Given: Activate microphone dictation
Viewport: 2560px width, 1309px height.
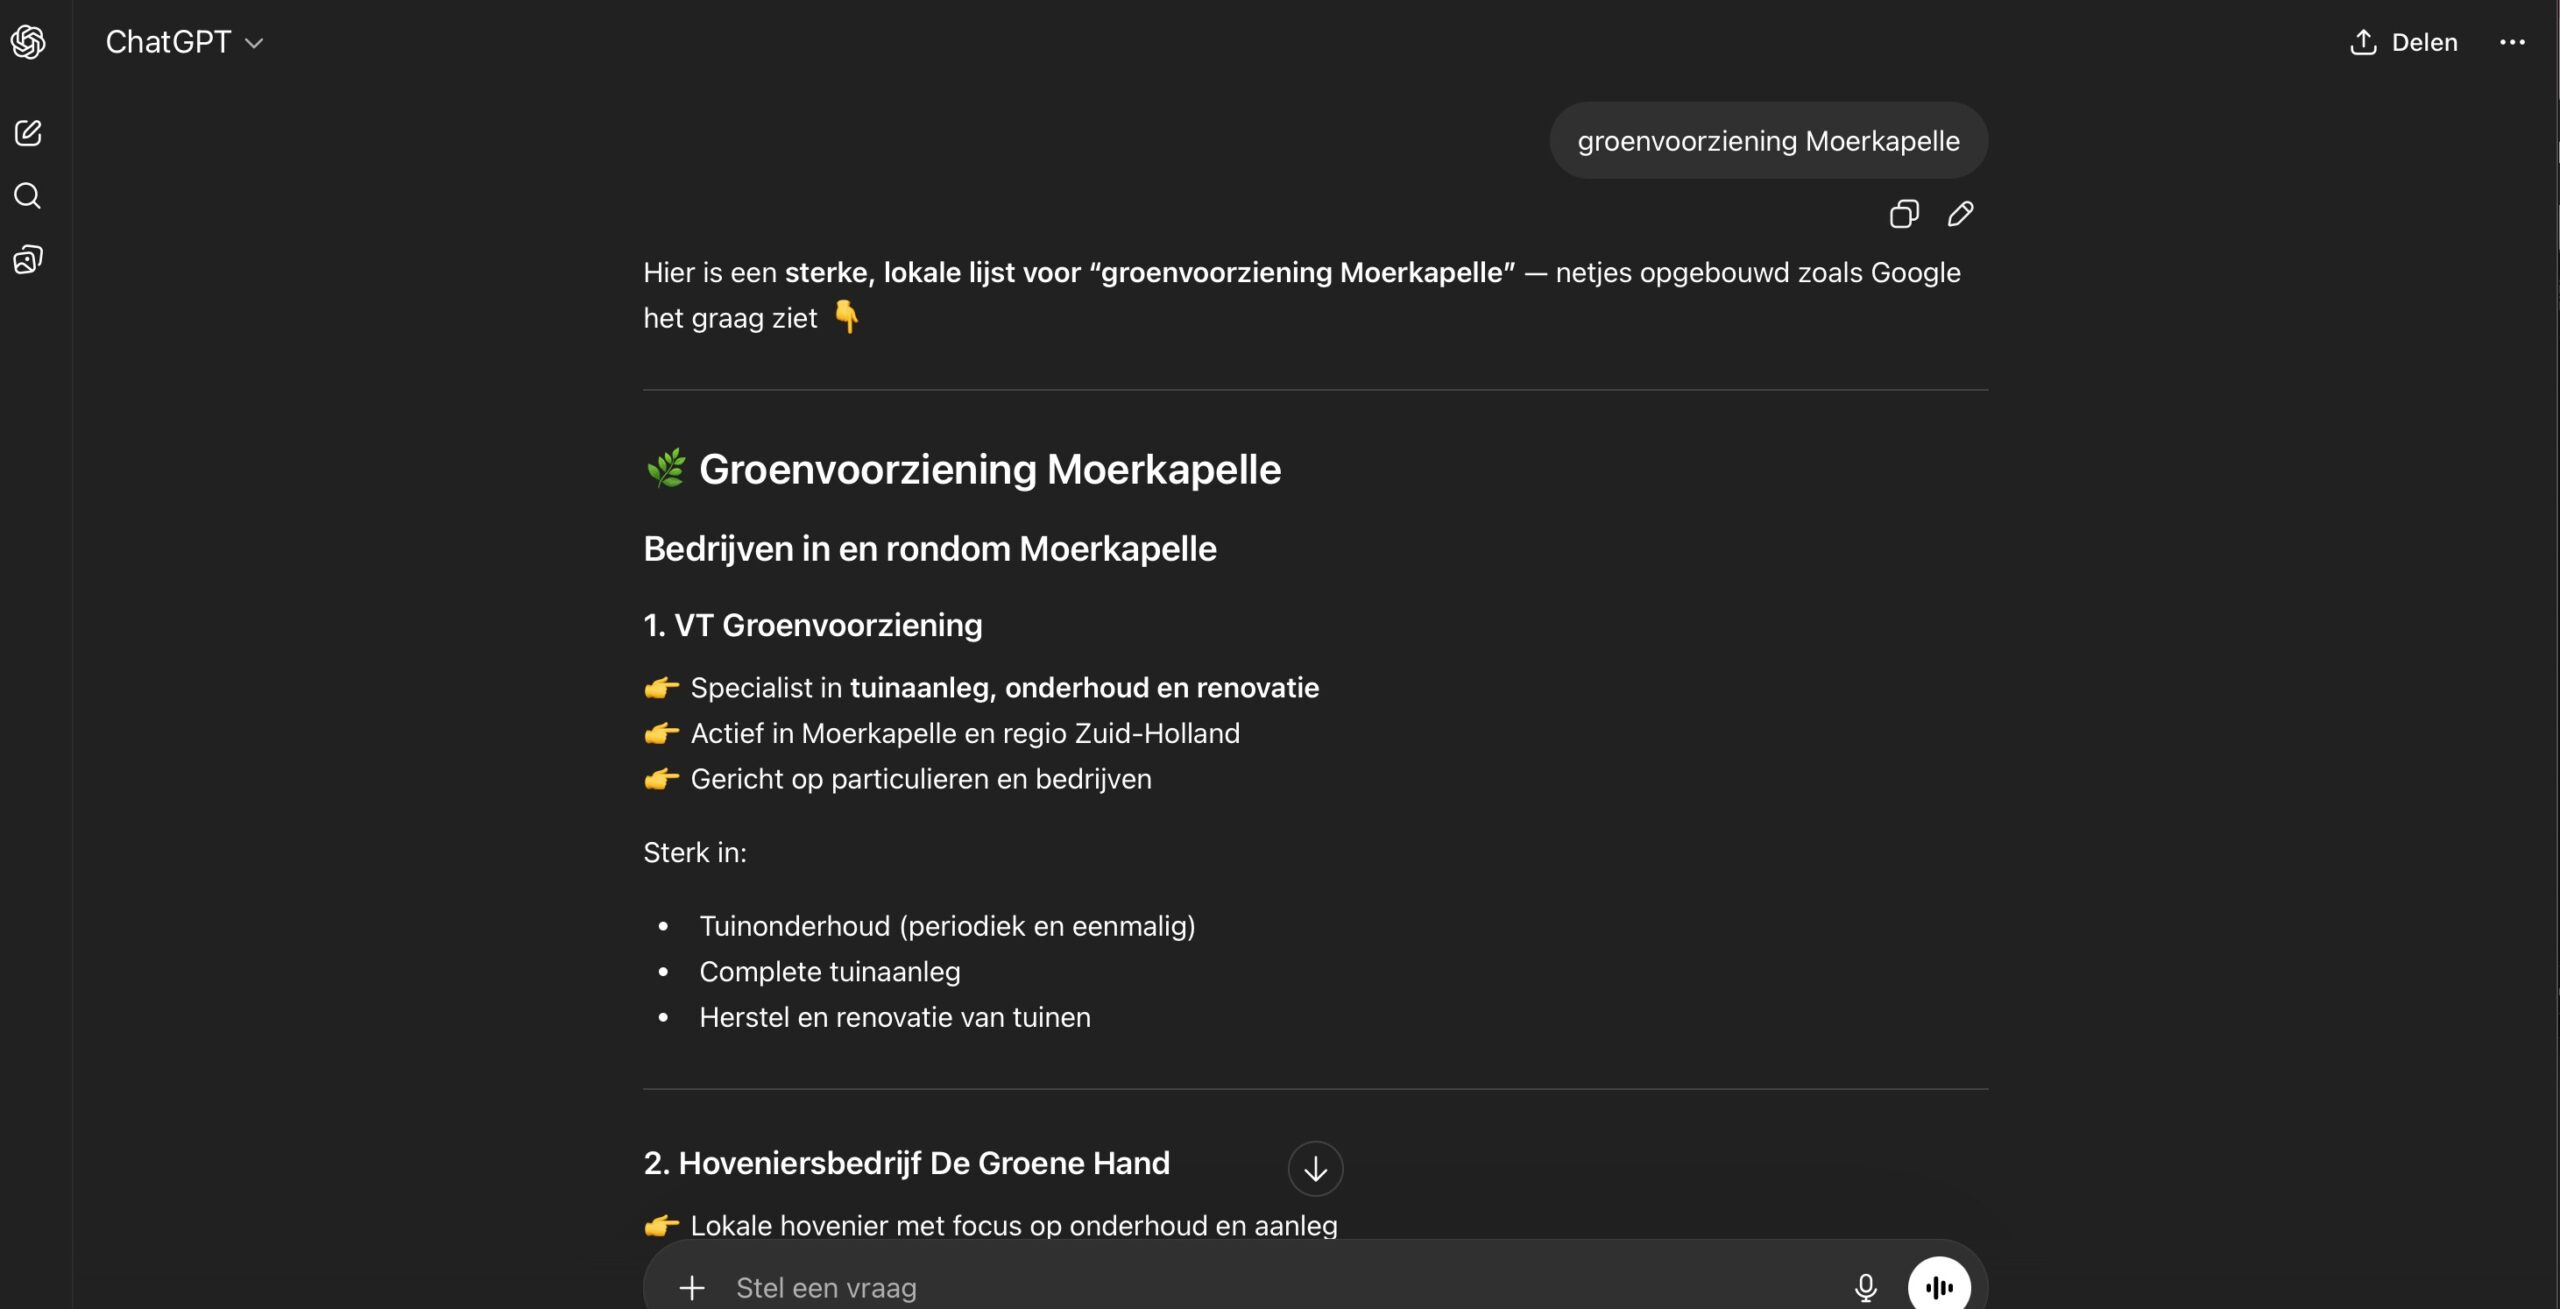Looking at the screenshot, I should 1865,1287.
